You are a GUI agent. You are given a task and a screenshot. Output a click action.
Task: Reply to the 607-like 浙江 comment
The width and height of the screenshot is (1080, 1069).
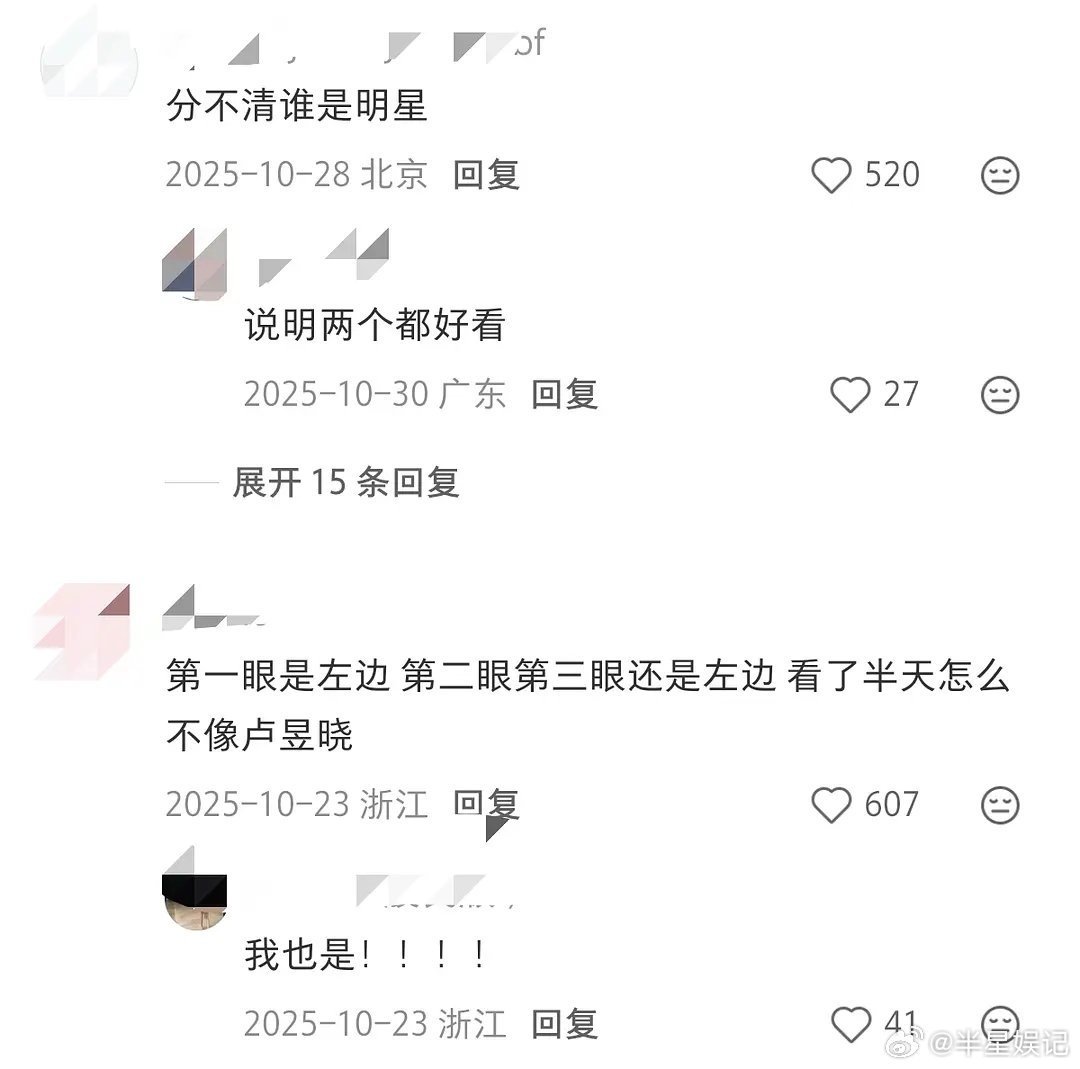(486, 804)
